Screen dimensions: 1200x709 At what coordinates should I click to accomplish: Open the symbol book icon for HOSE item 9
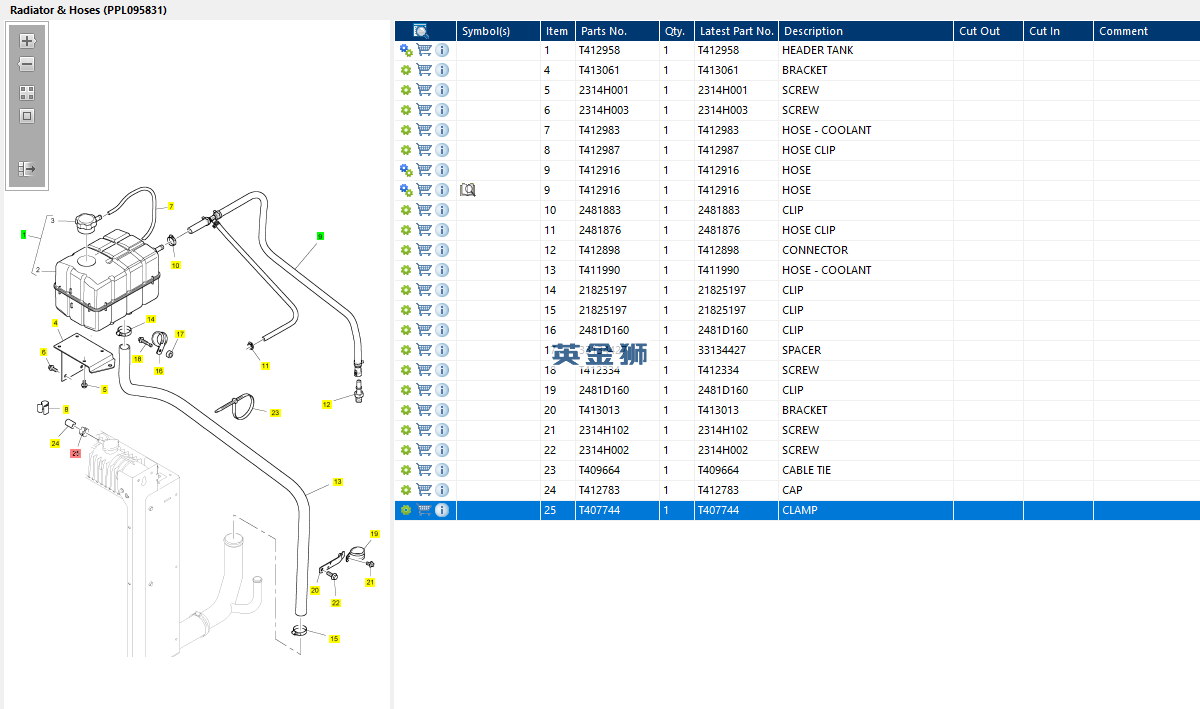pyautogui.click(x=467, y=190)
